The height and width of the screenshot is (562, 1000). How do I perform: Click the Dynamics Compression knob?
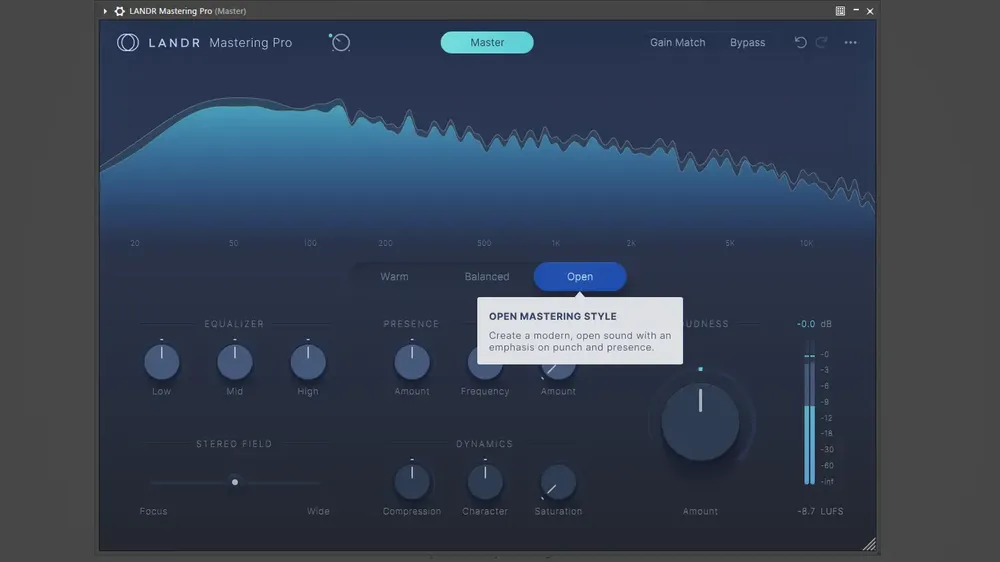412,482
